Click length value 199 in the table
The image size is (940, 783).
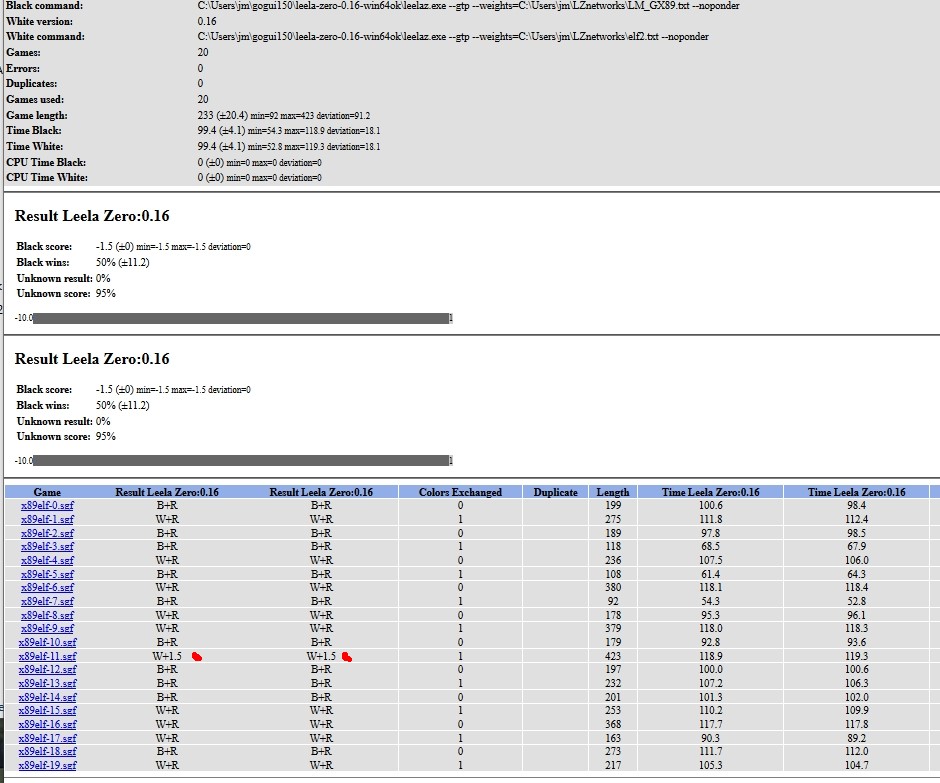[613, 505]
